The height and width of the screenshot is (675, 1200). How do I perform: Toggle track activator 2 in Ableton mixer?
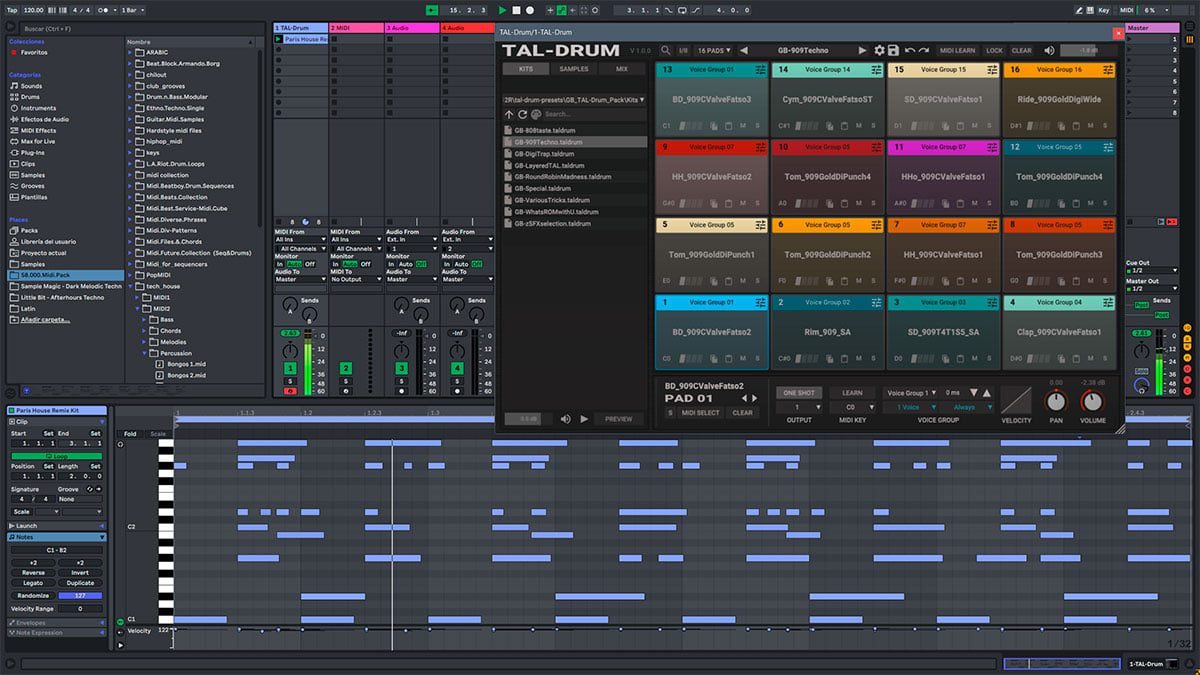tap(346, 369)
